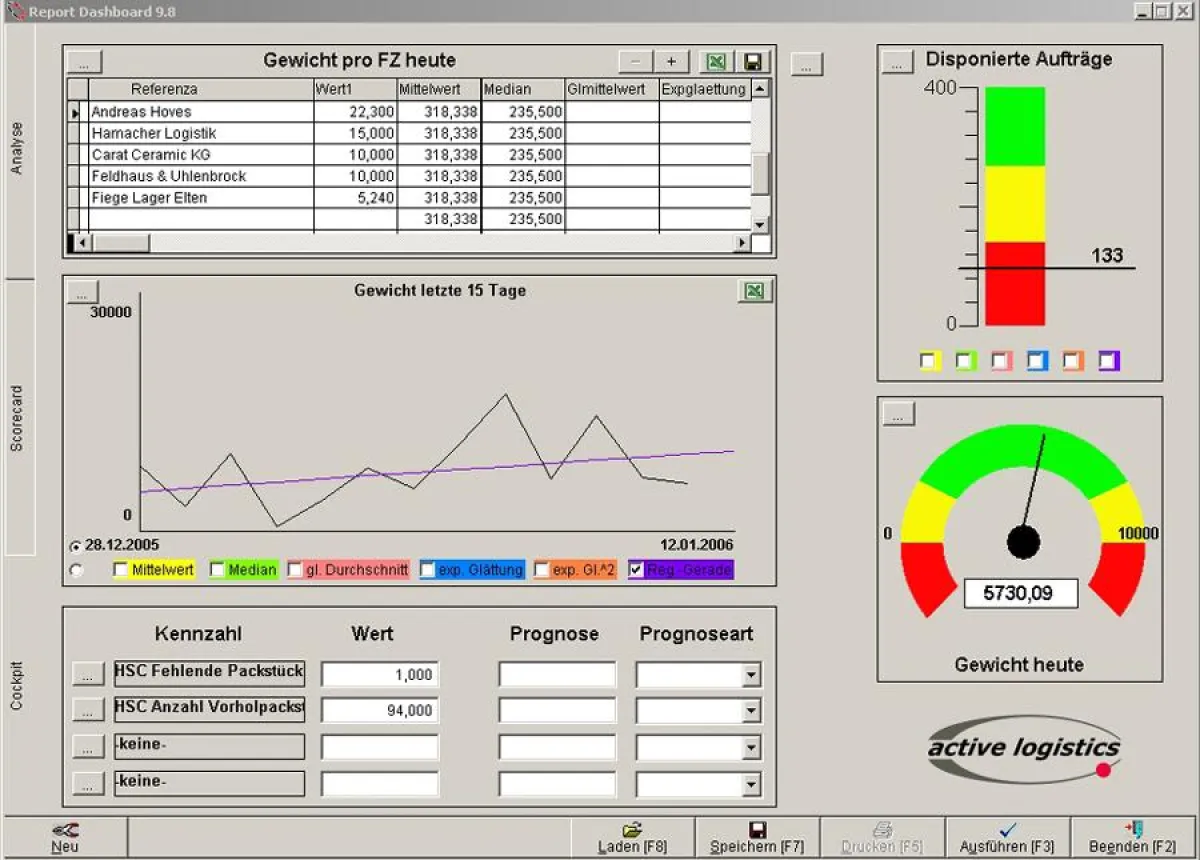Viewport: 1200px width, 860px height.
Task: Switch to the Analyse side tab
Action: tap(18, 150)
